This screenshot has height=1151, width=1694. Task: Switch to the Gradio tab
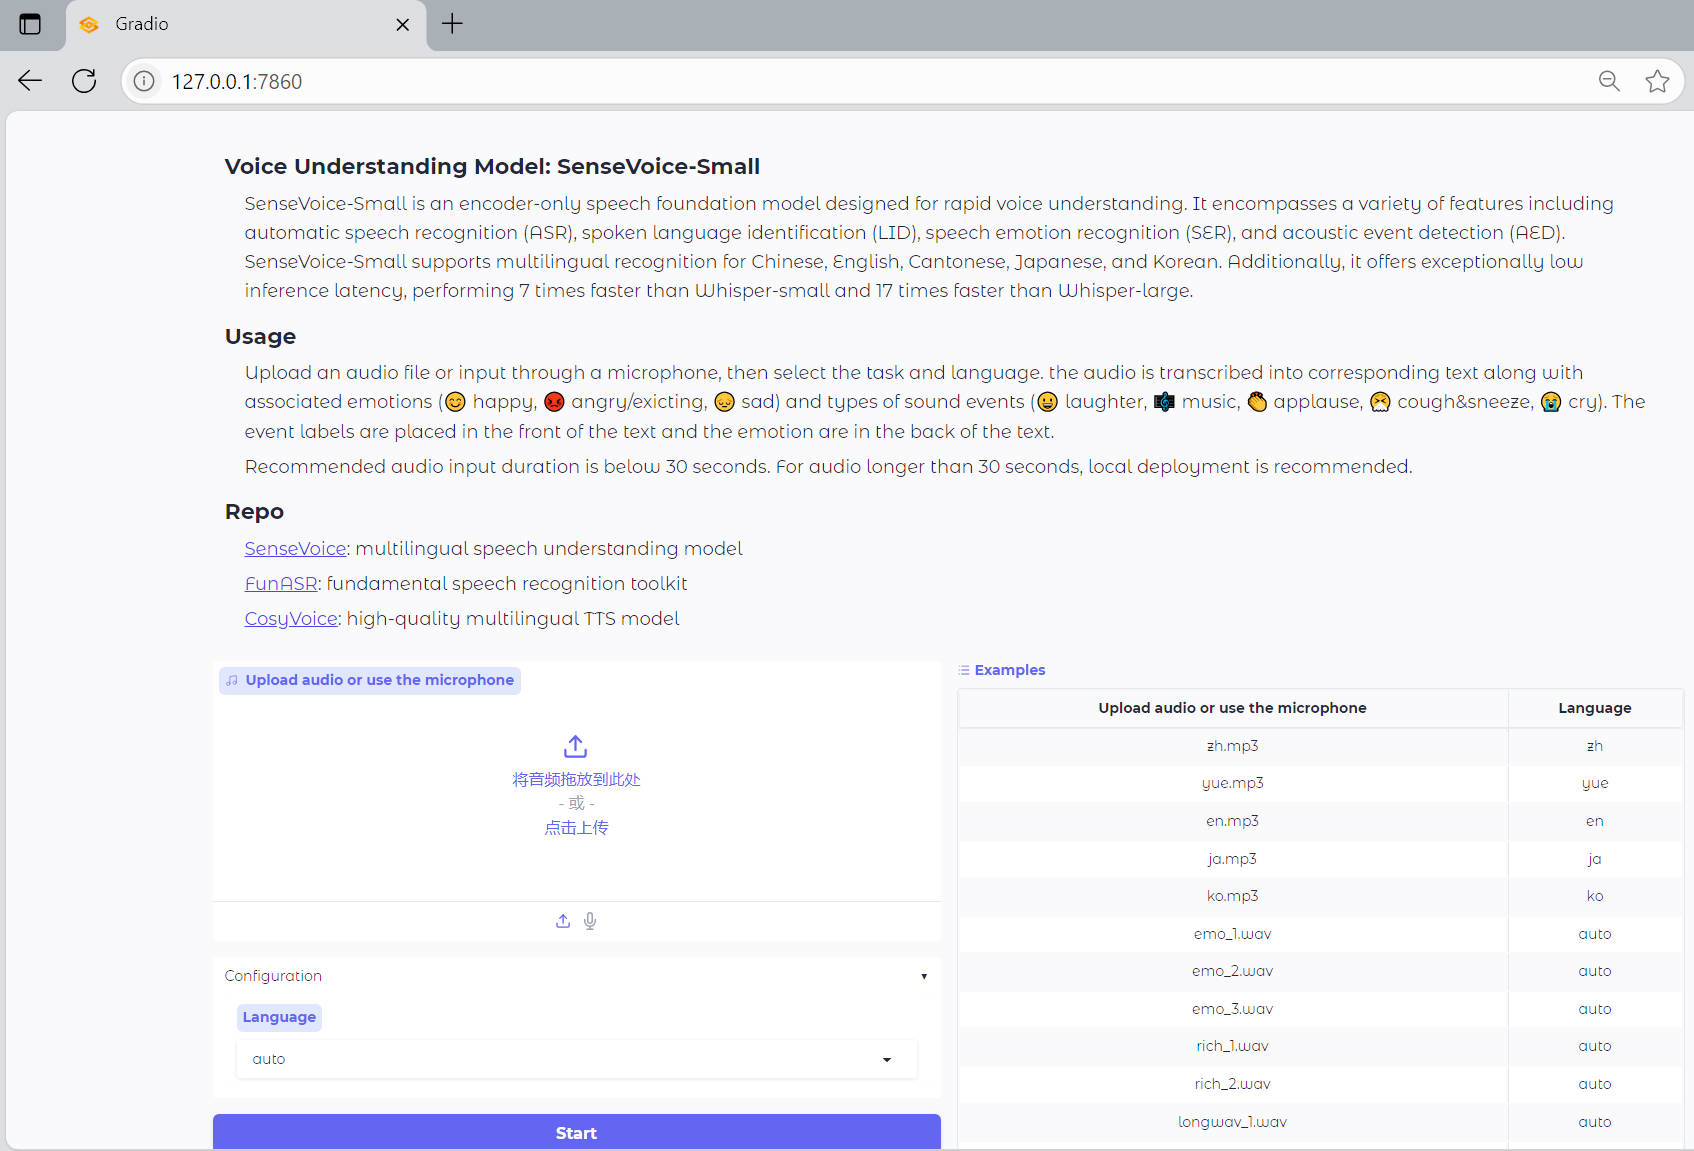(246, 25)
